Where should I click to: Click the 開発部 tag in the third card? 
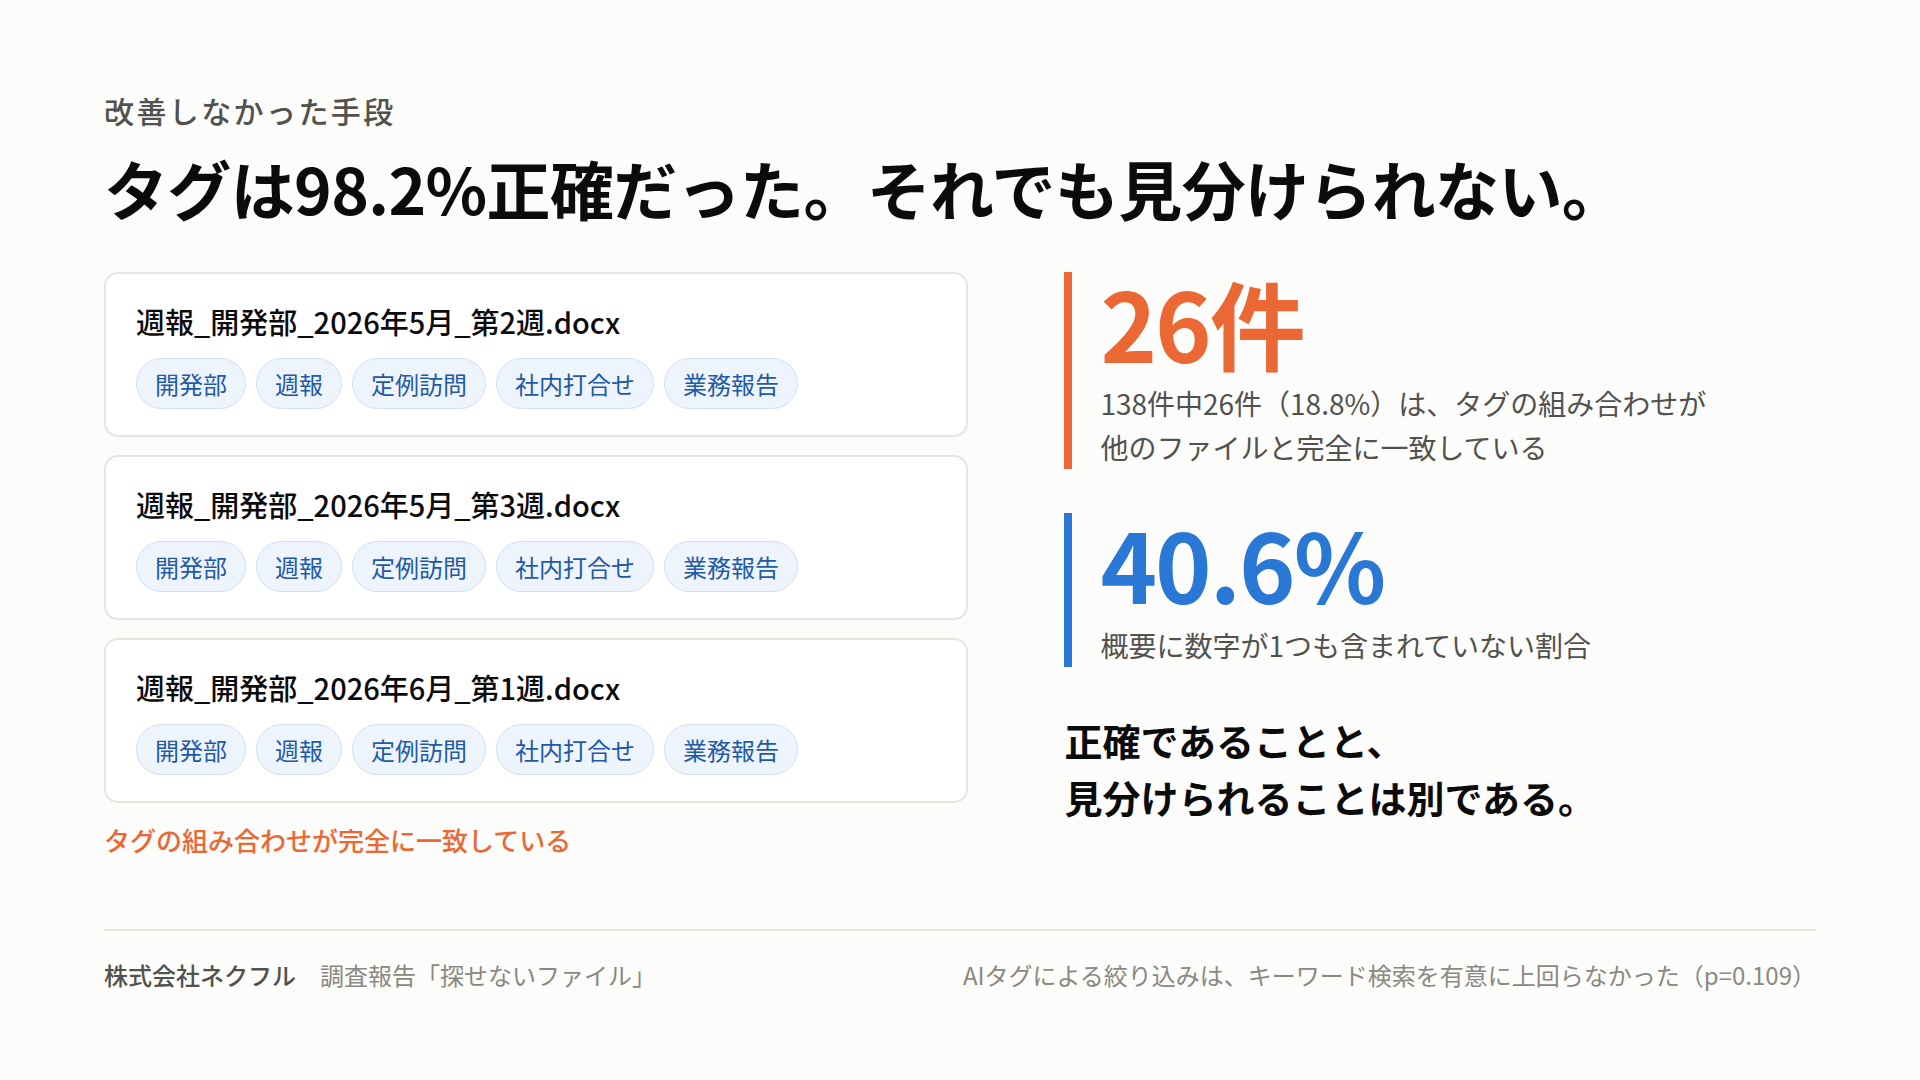tap(191, 750)
